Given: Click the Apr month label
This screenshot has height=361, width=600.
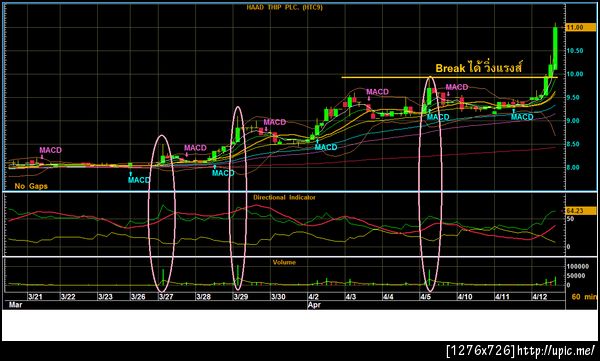Looking at the screenshot, I should tap(314, 305).
